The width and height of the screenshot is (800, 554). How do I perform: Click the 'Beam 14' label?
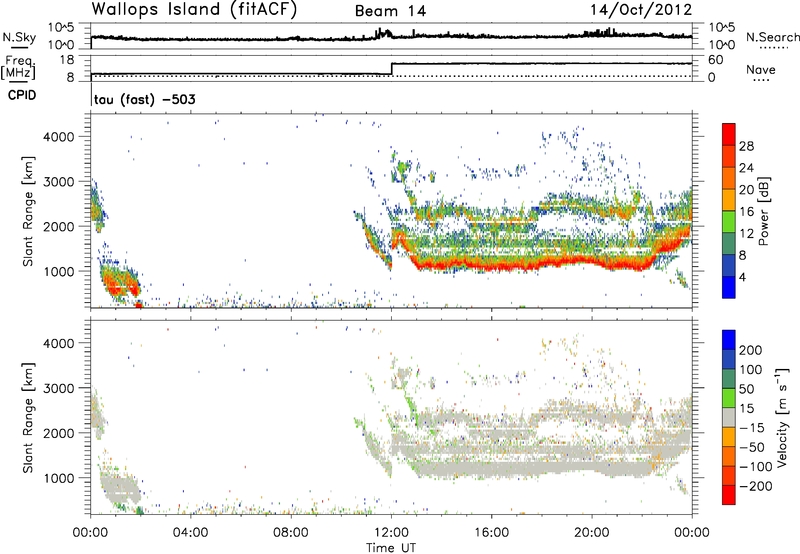390,11
